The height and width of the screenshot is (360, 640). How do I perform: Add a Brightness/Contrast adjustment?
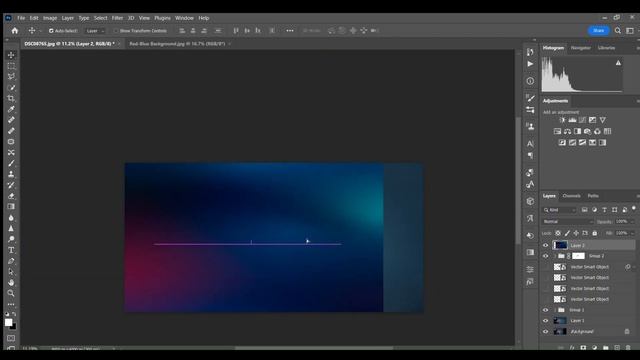pos(562,120)
